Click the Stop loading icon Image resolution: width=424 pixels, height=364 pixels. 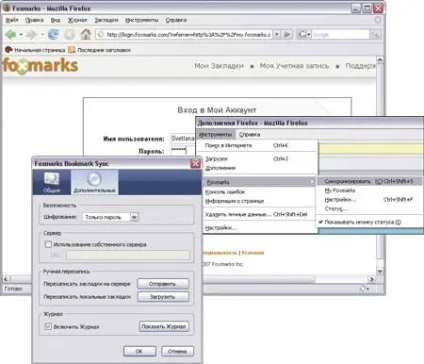coord(70,34)
